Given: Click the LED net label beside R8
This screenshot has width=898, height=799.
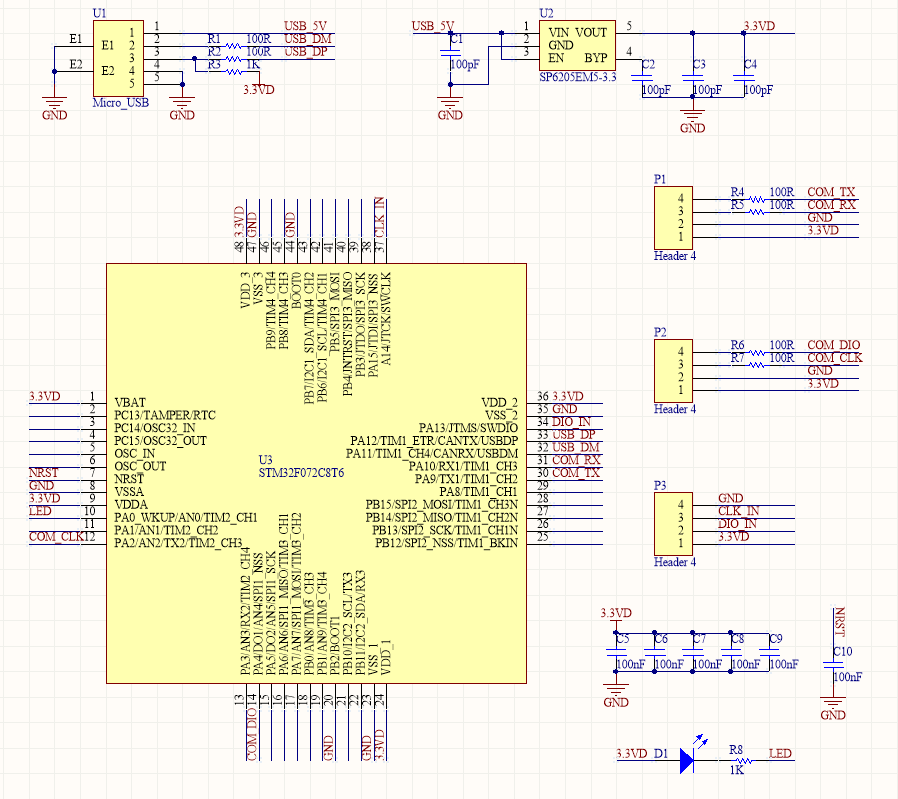Looking at the screenshot, I should pos(780,754).
